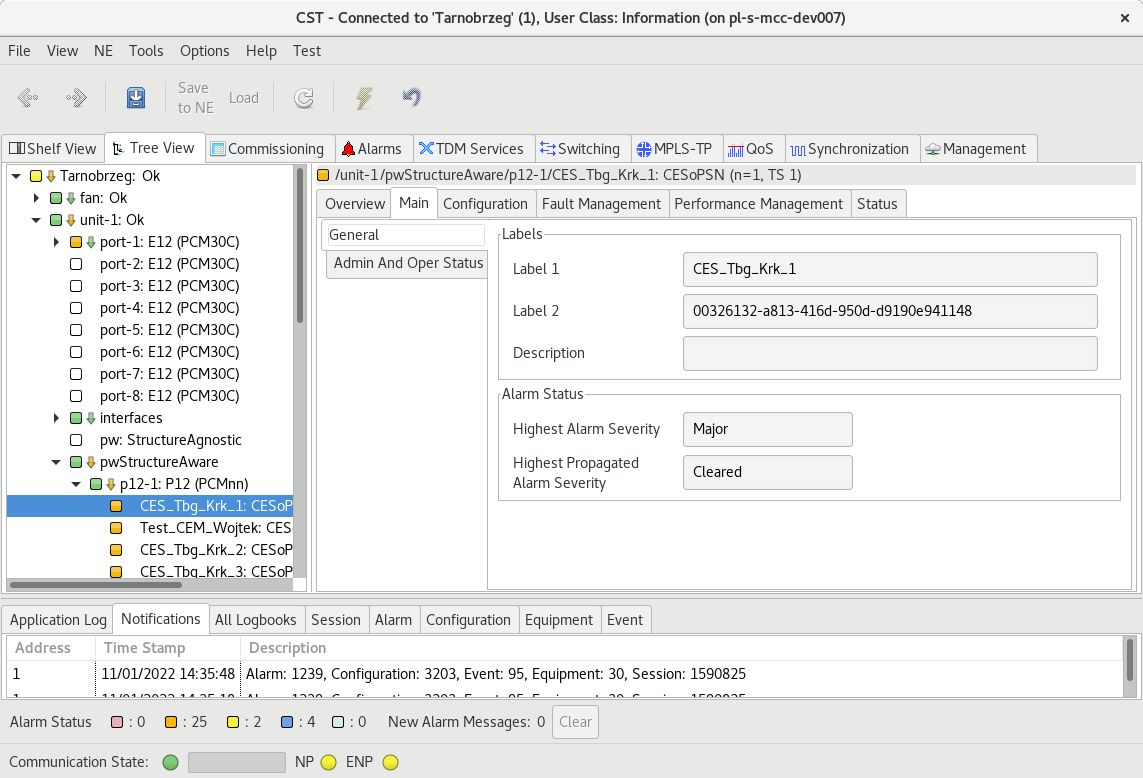Expand the fan tree node

coord(37,198)
